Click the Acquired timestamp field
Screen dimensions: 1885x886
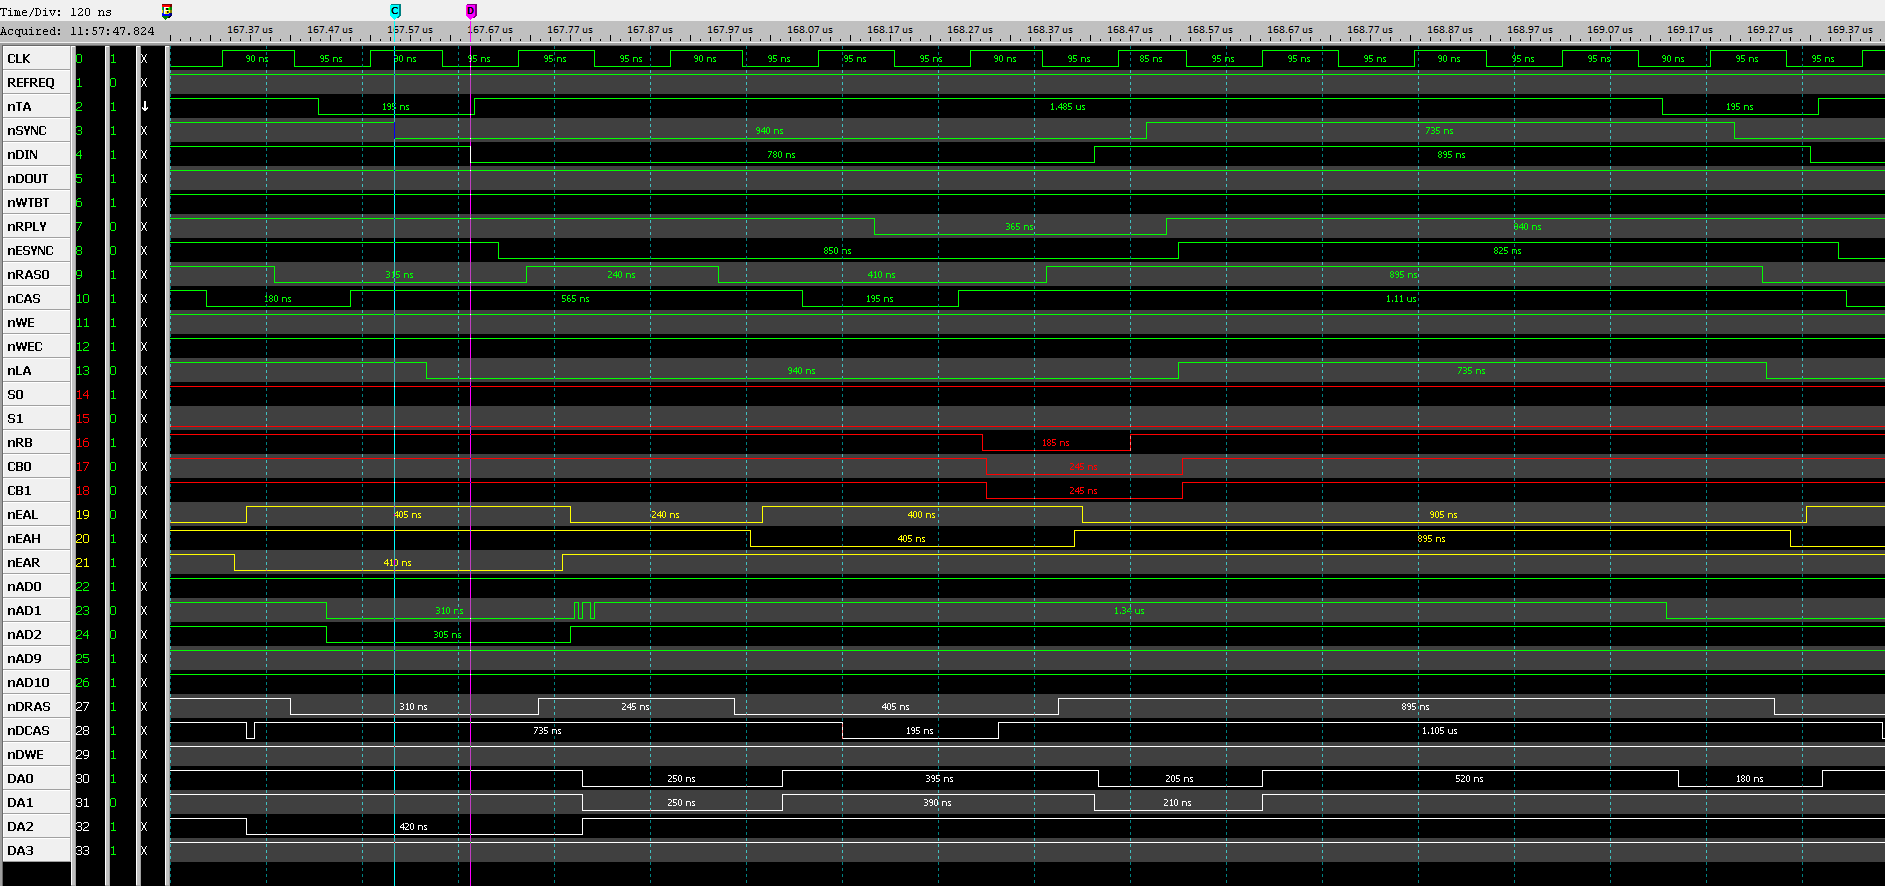(78, 31)
